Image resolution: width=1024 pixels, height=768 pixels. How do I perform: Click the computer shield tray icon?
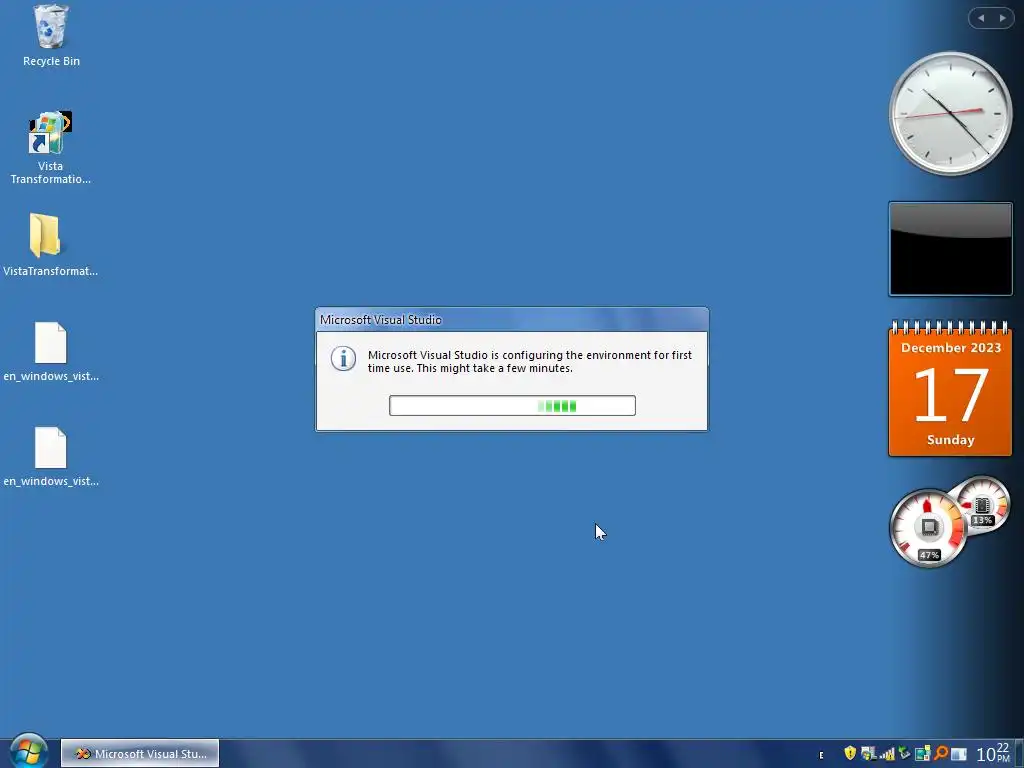[x=868, y=754]
